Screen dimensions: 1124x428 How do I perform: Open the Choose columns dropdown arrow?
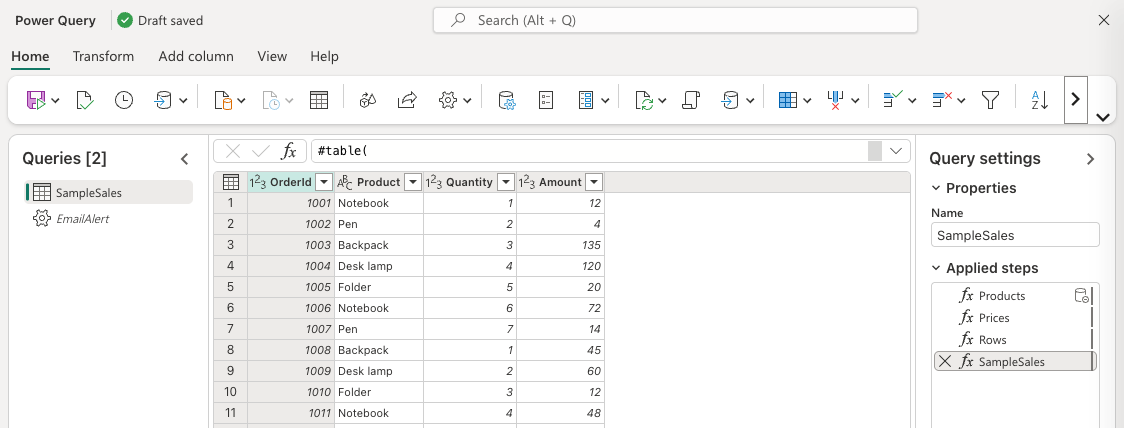click(x=807, y=101)
